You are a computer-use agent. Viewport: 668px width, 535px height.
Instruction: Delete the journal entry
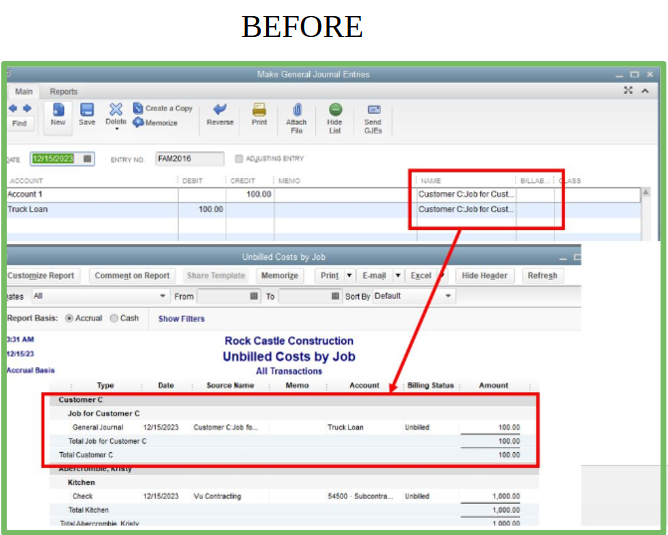tap(116, 115)
